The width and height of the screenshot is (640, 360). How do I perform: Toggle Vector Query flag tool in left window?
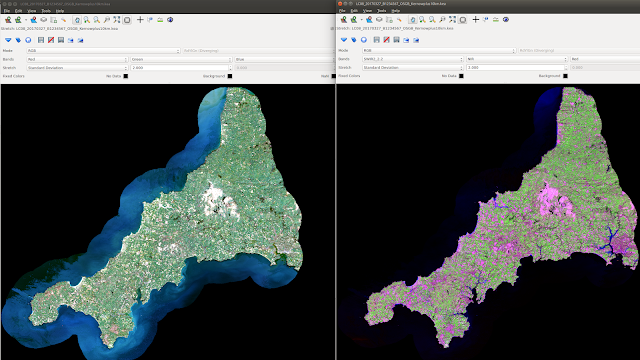pos(150,20)
